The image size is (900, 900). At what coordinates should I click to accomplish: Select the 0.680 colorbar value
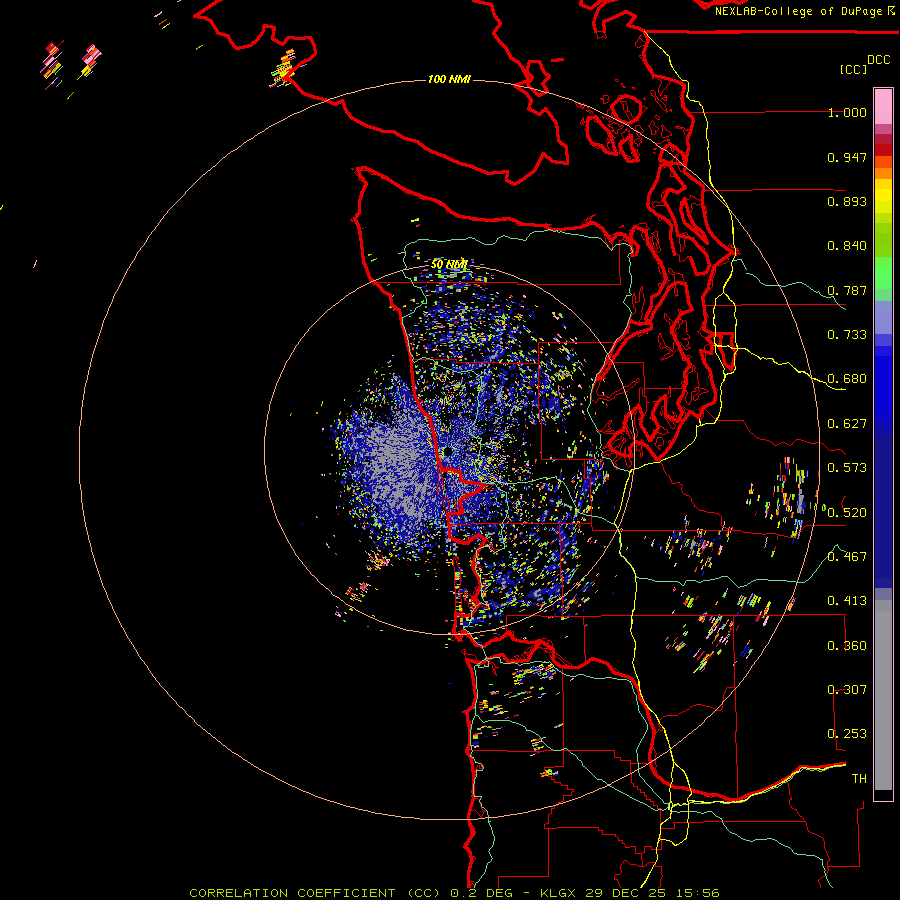point(847,379)
